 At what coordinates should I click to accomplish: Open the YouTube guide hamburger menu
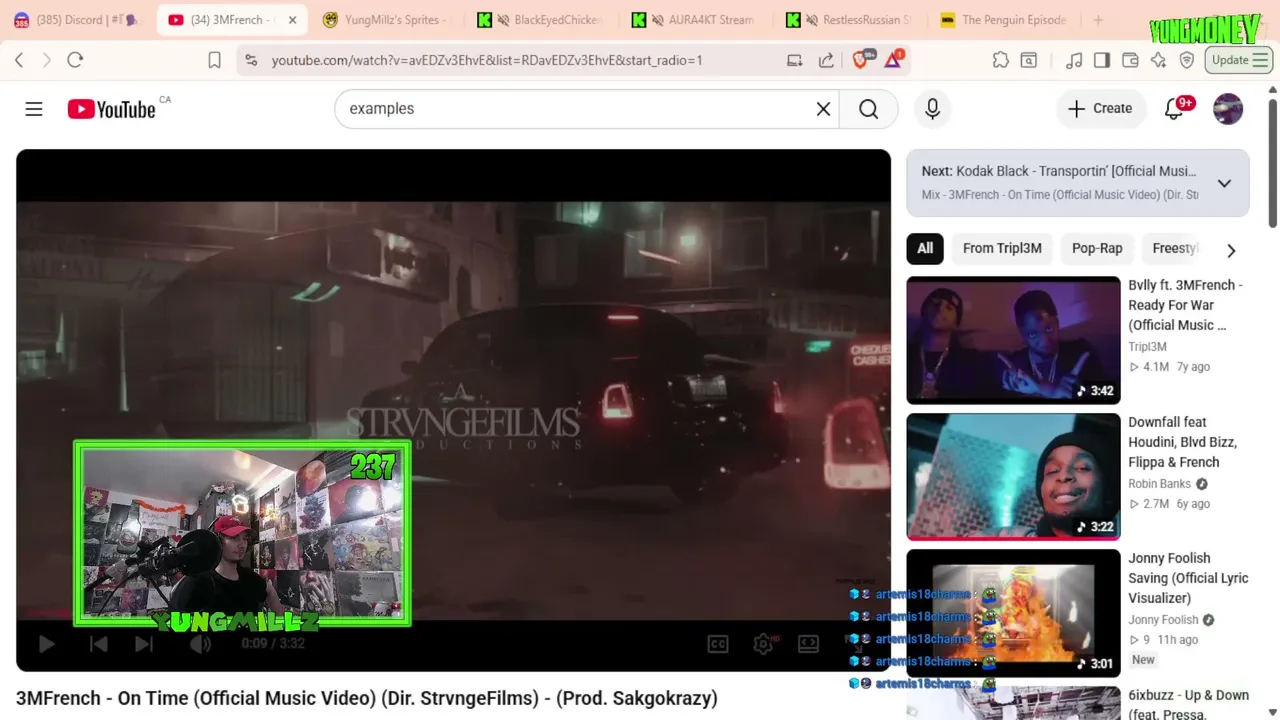pyautogui.click(x=34, y=109)
